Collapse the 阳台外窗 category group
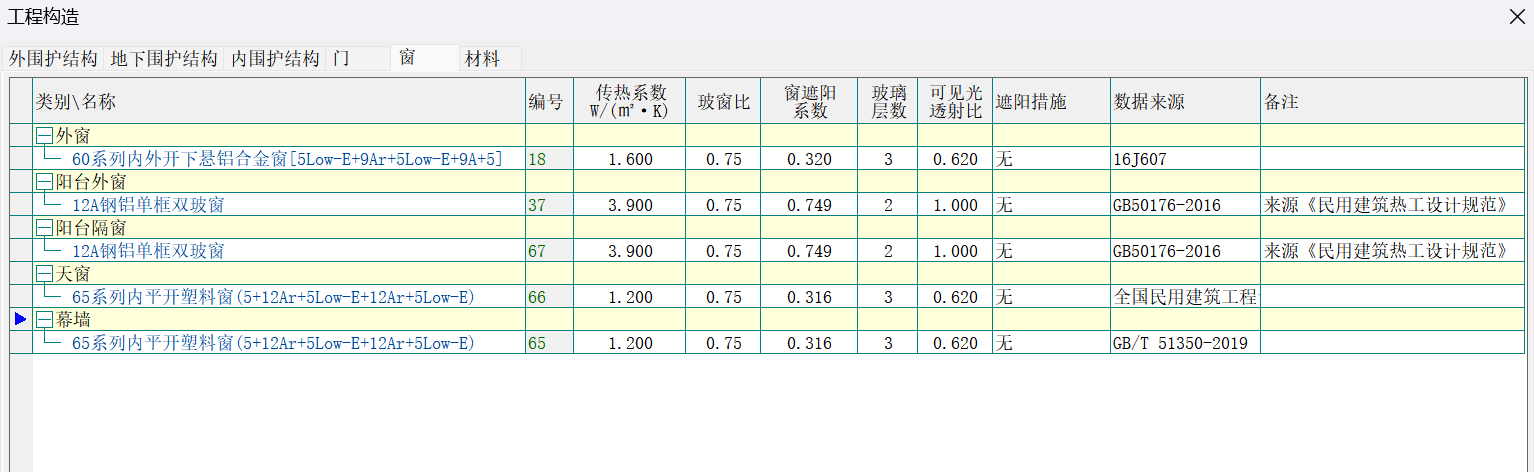The image size is (1534, 472). coord(44,182)
